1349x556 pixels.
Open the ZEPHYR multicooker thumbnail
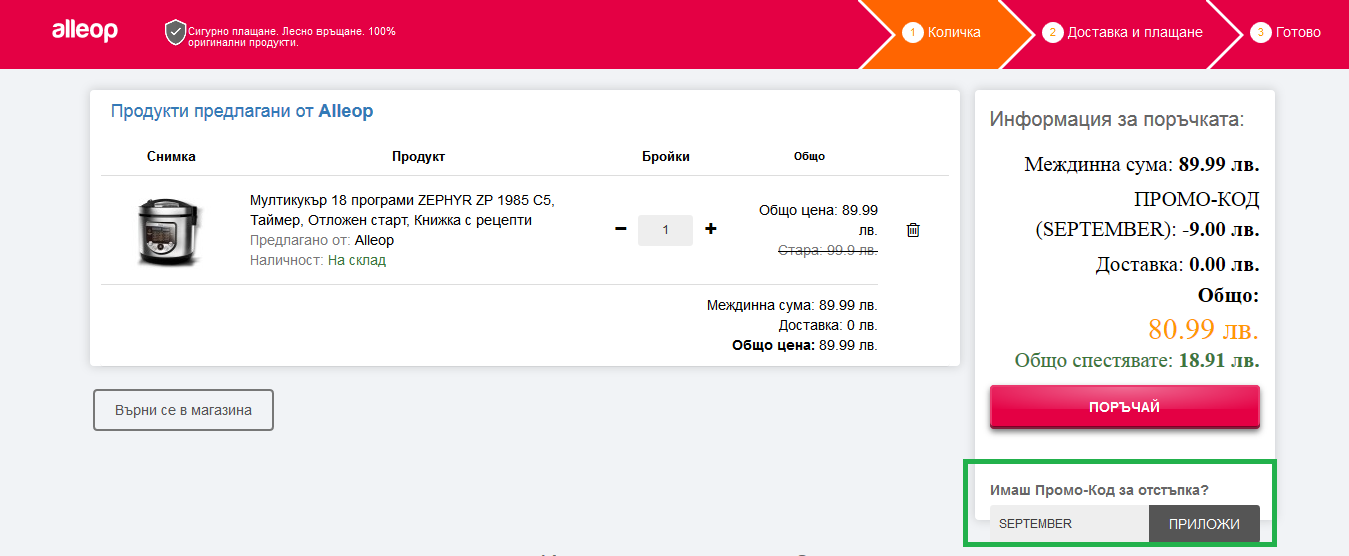170,231
